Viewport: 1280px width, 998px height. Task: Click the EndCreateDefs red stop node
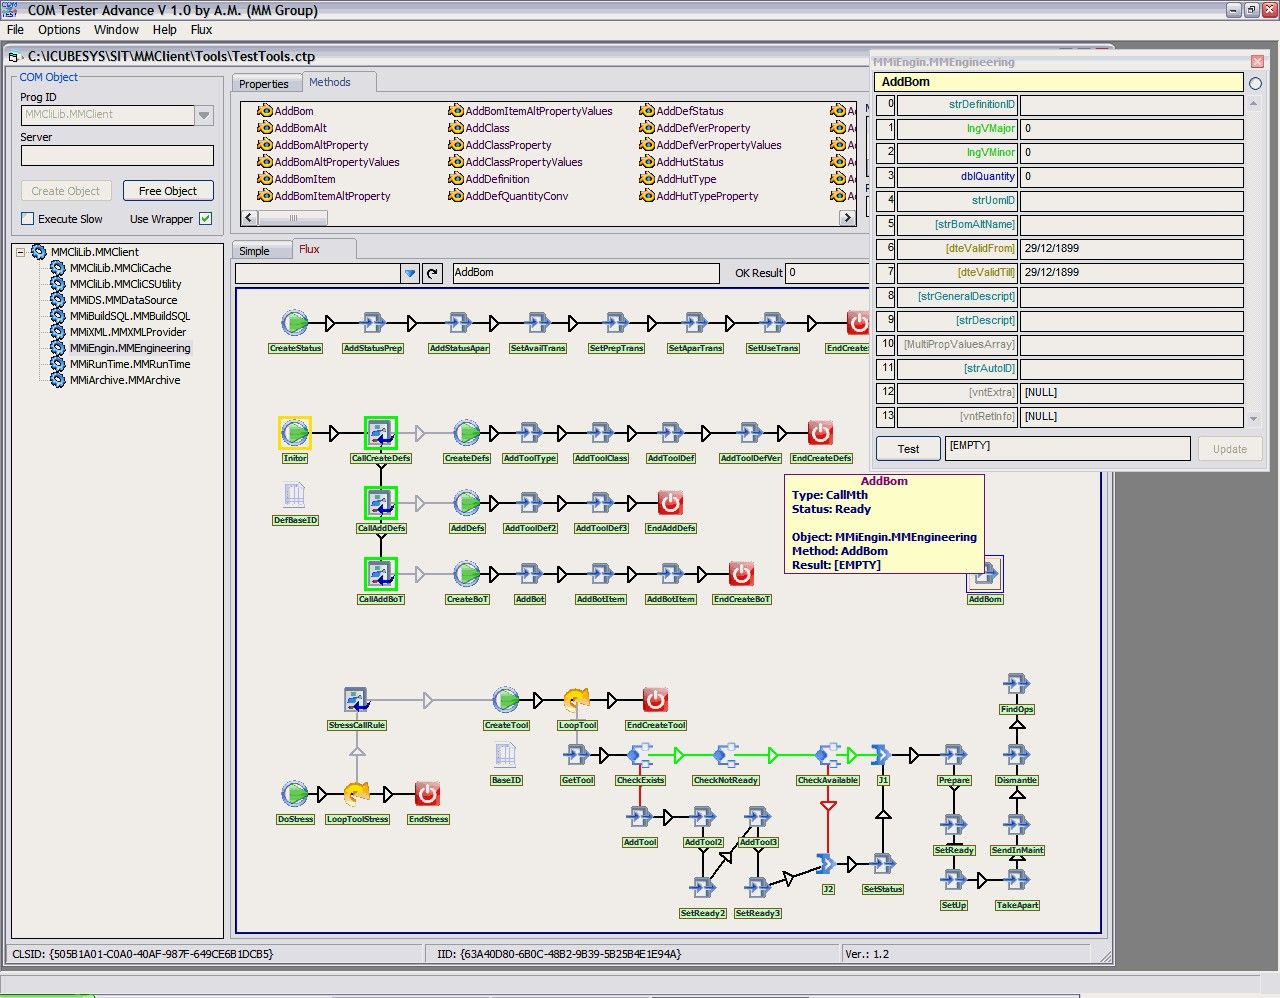[x=820, y=432]
